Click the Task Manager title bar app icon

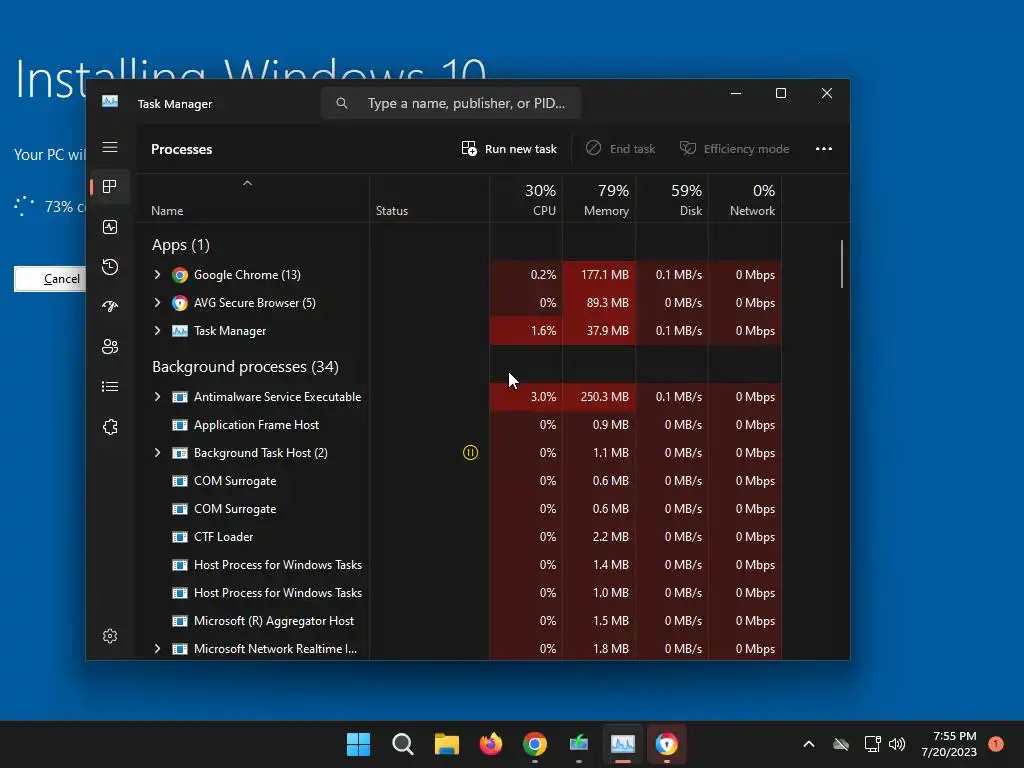coord(110,101)
